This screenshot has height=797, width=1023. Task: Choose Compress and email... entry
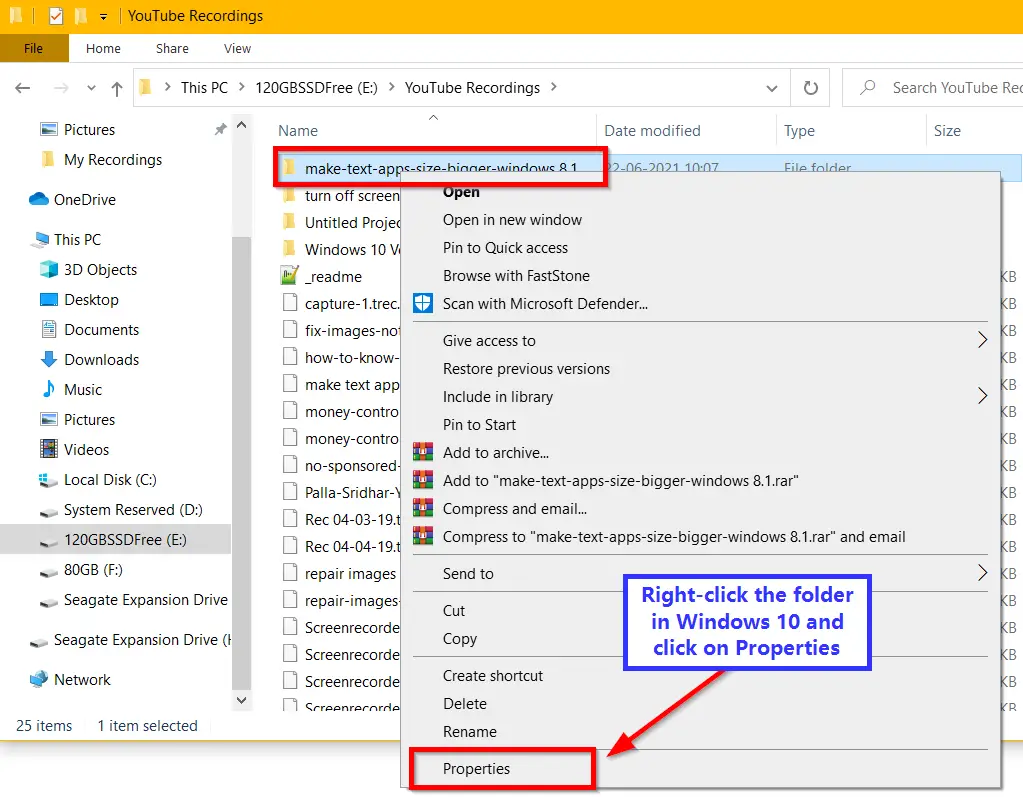coord(514,509)
